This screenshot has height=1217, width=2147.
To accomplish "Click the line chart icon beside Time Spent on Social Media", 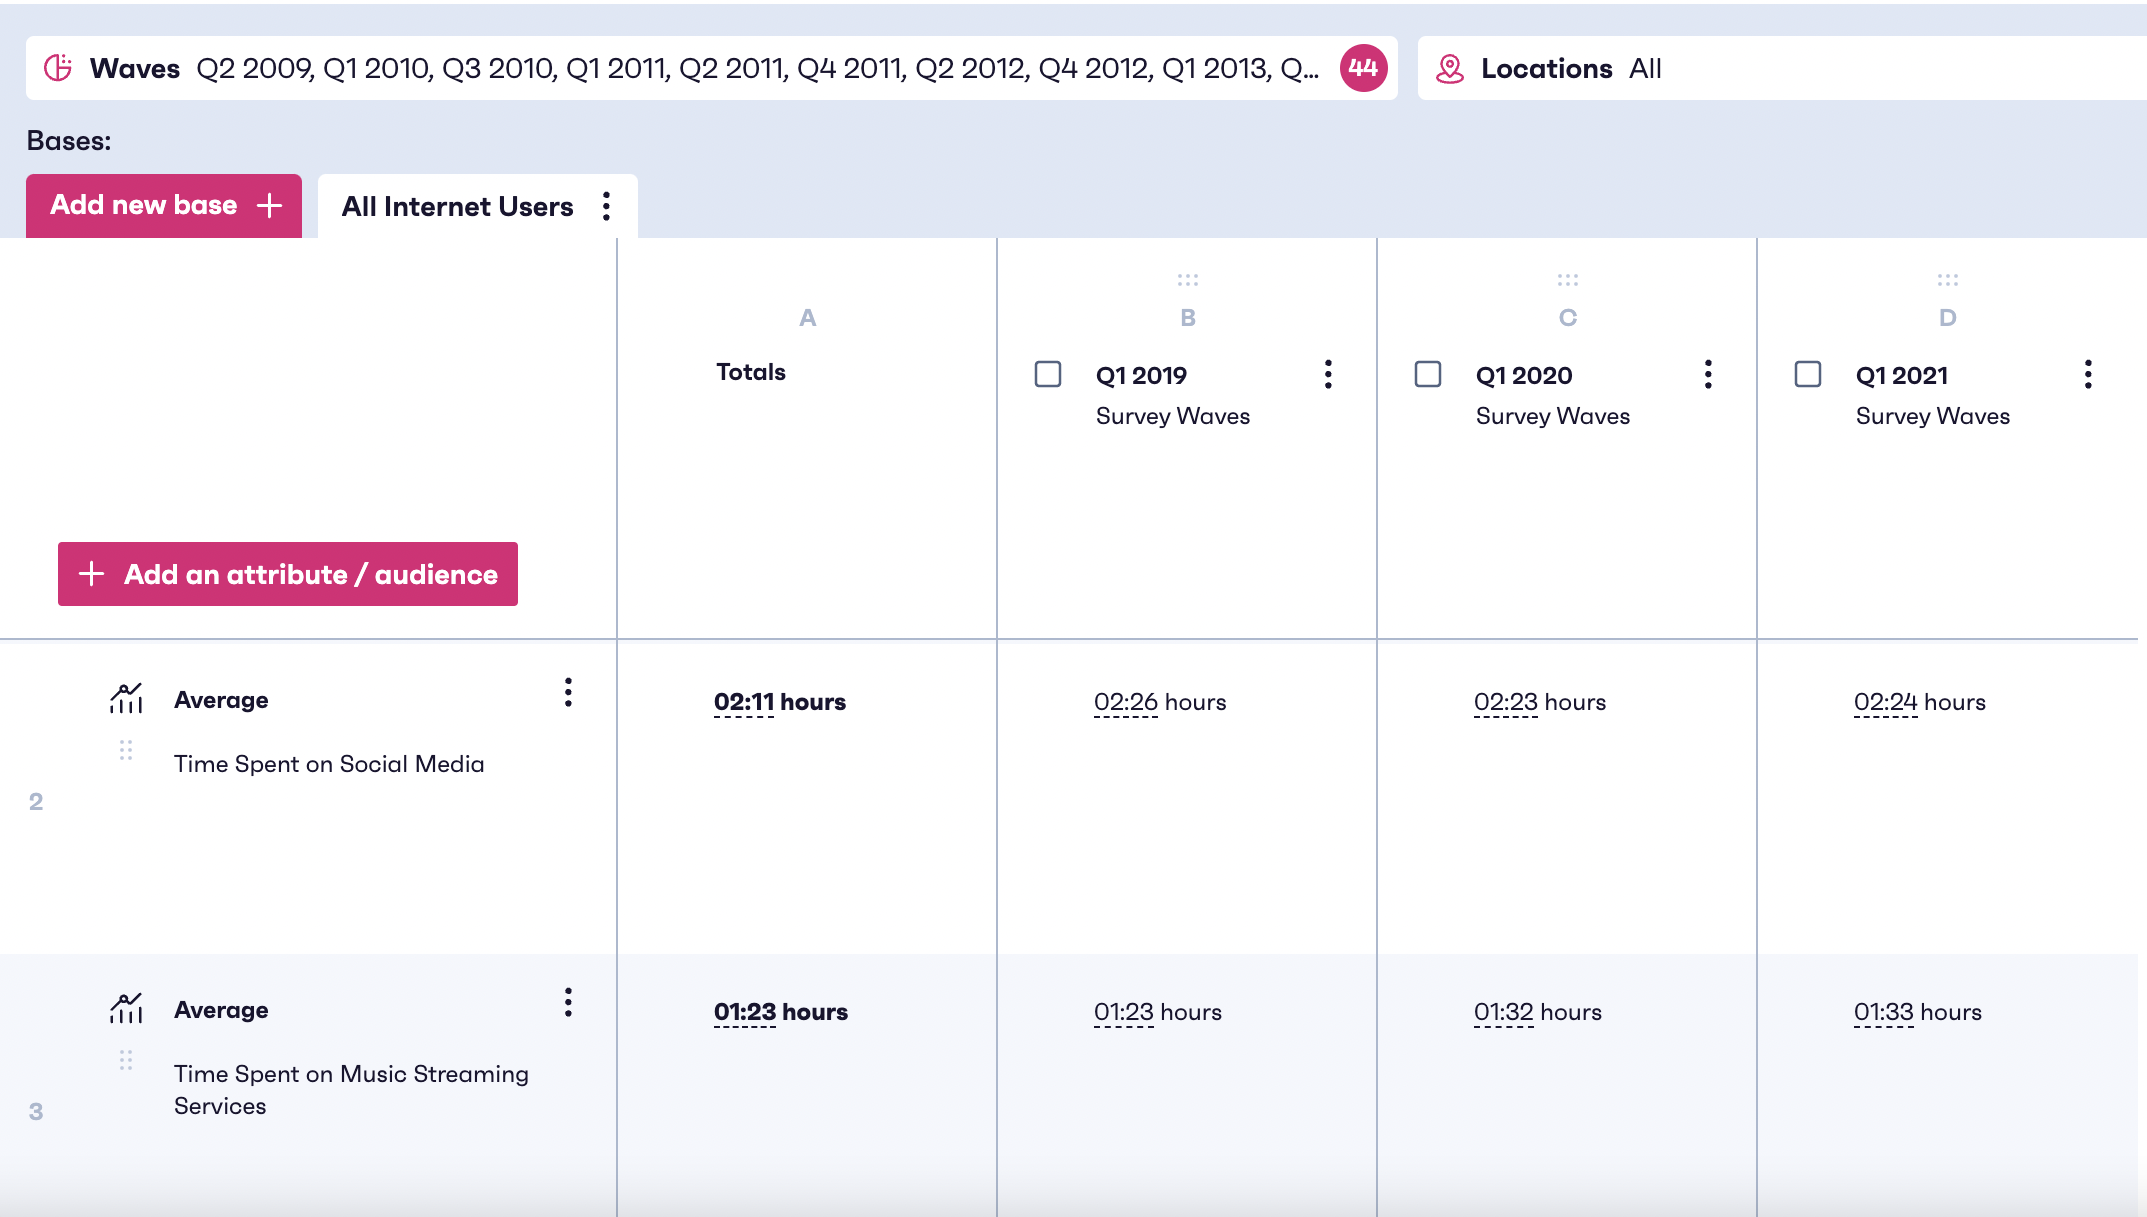I will tap(124, 699).
